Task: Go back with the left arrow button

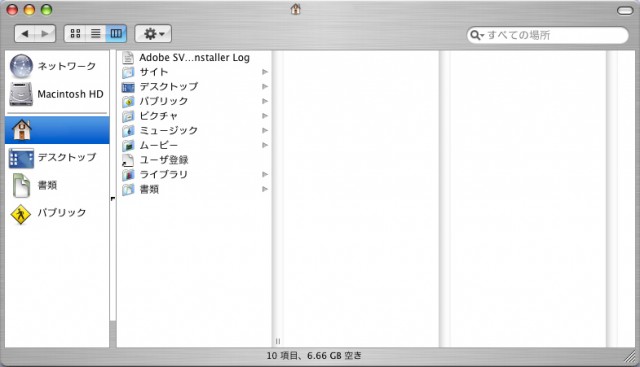Action: click(x=25, y=33)
